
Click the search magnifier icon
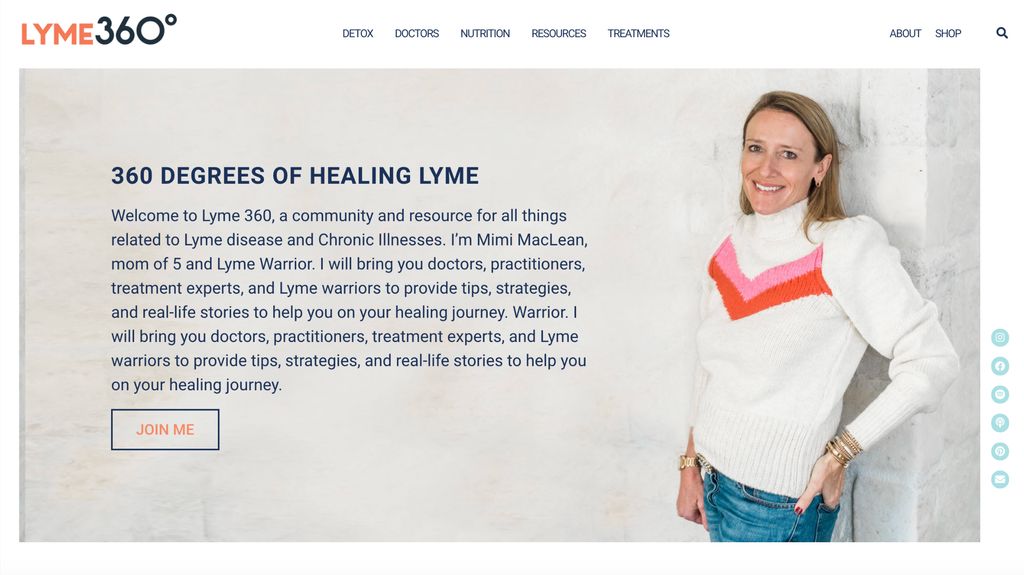pos(1002,33)
